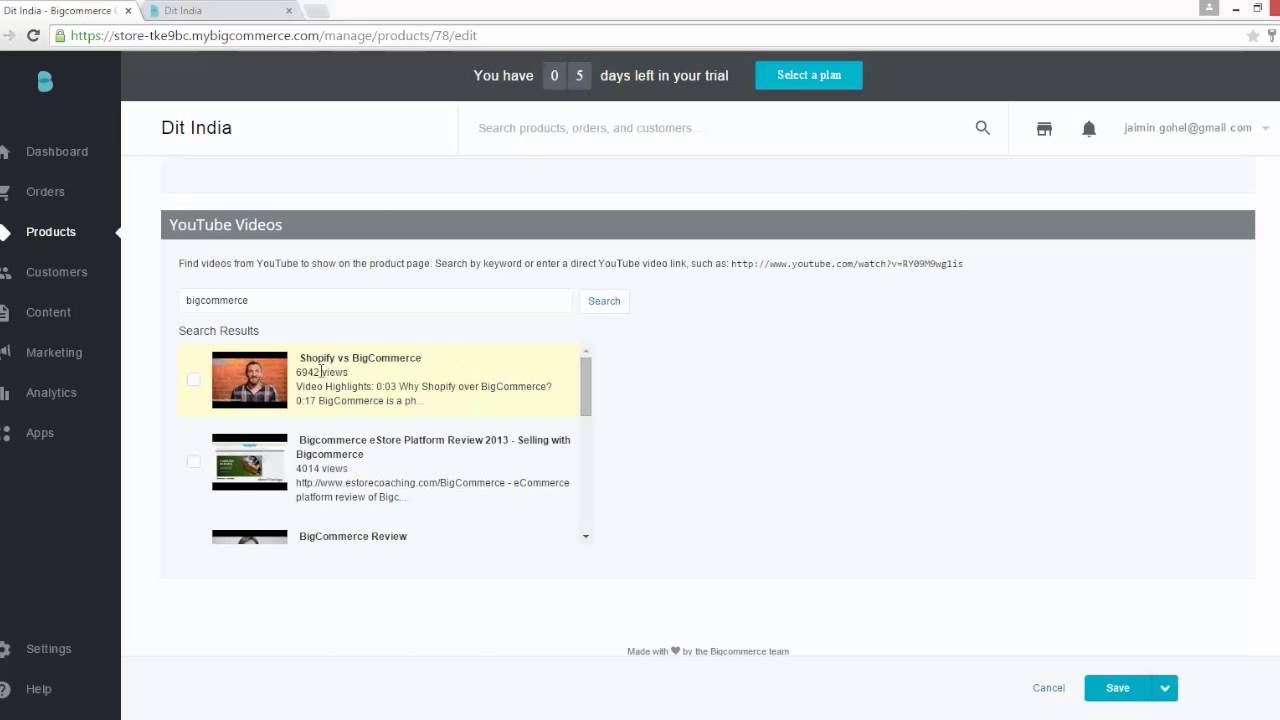1280x720 pixels.
Task: Click the secure padlock icon in address bar
Action: (60, 36)
